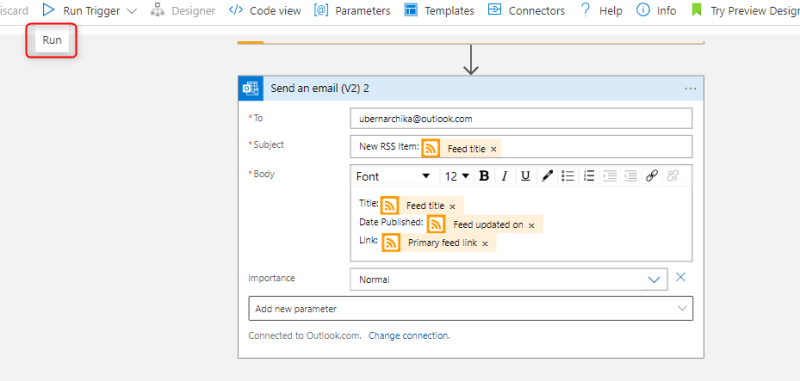Image resolution: width=800 pixels, height=381 pixels.
Task: Remove Feed updated on token
Action: pos(531,225)
